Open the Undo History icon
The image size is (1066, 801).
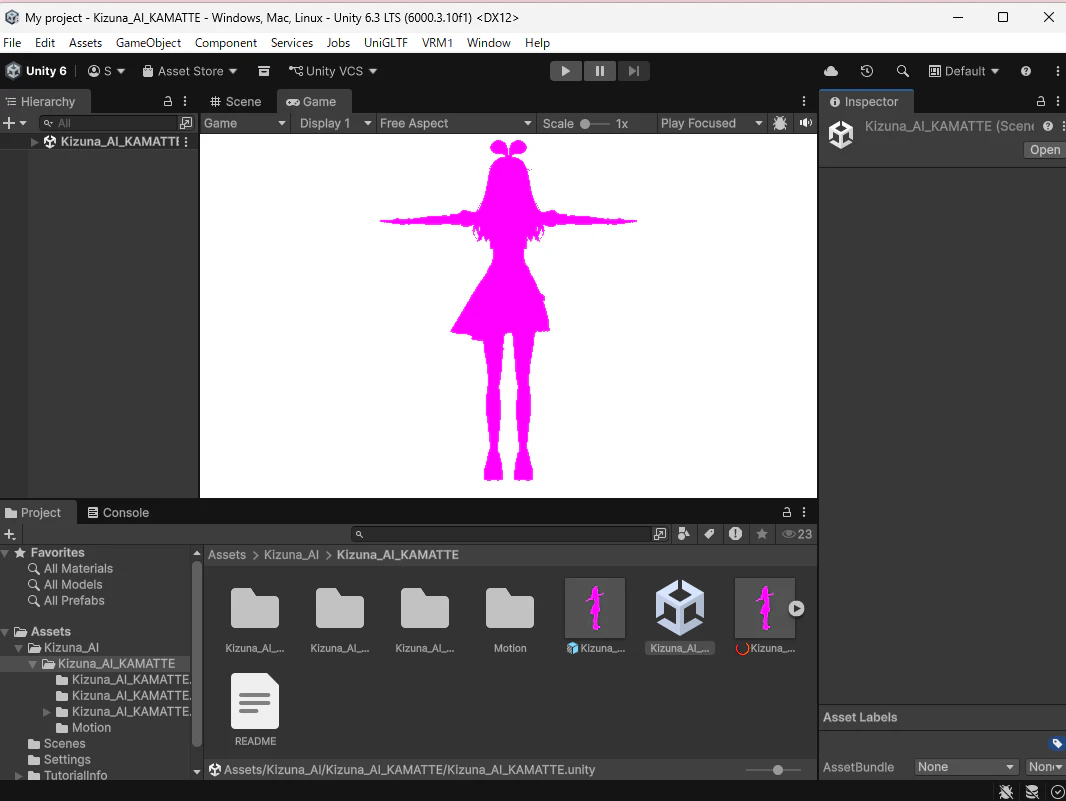click(866, 71)
